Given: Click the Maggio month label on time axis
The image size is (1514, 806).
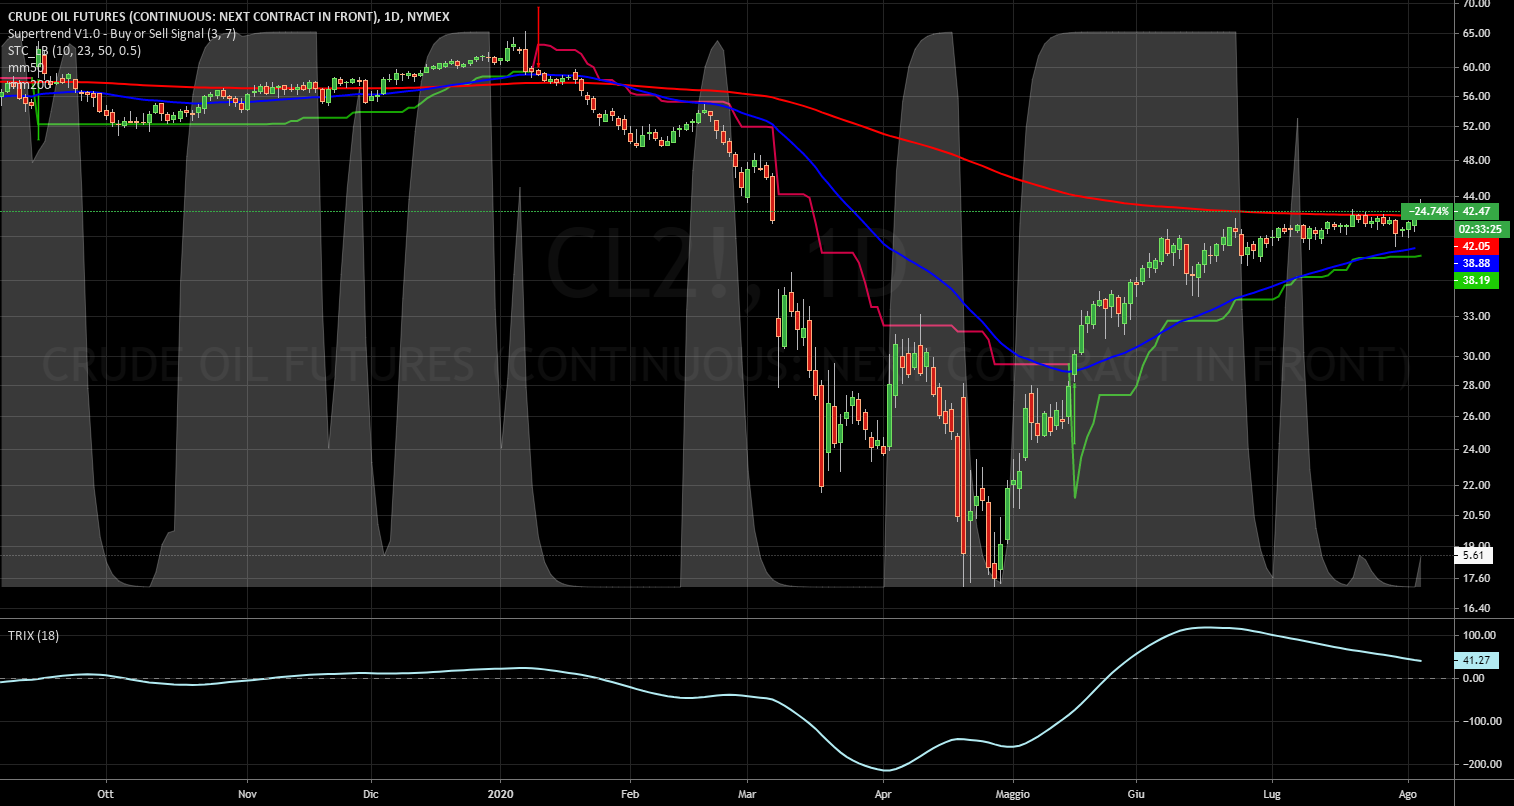Looking at the screenshot, I should (x=1013, y=796).
